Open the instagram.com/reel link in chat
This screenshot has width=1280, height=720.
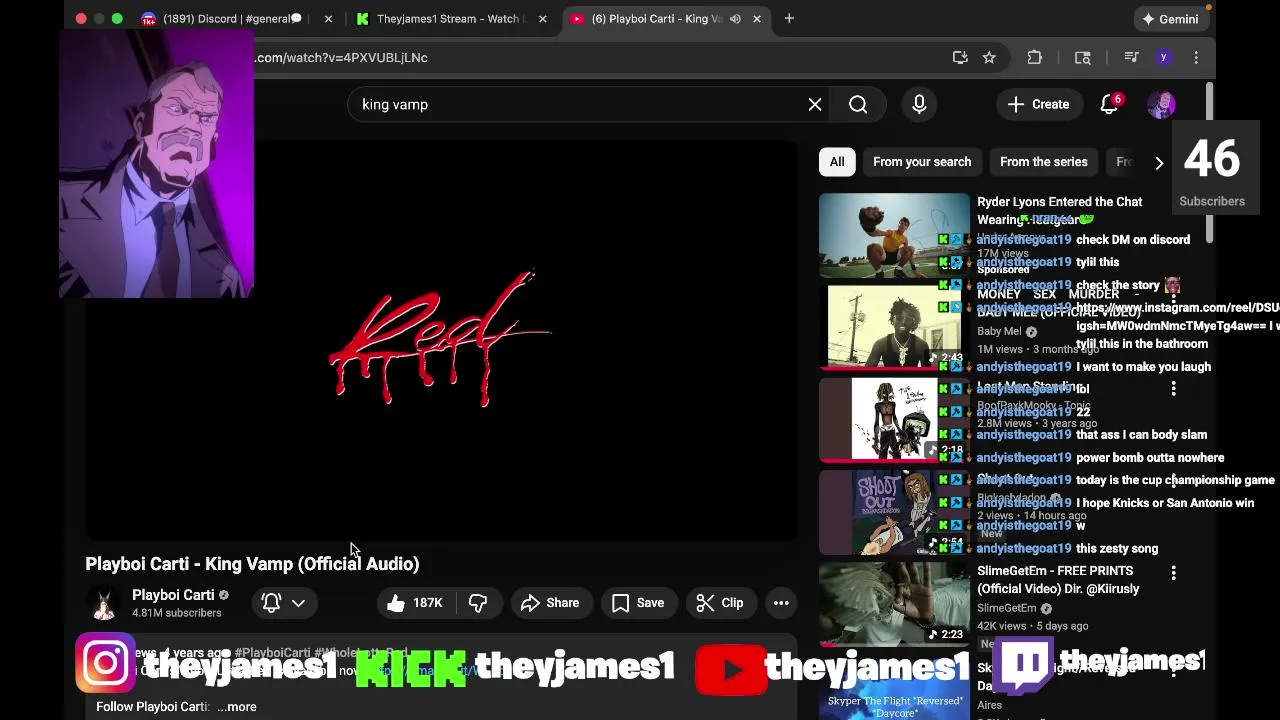click(1177, 316)
